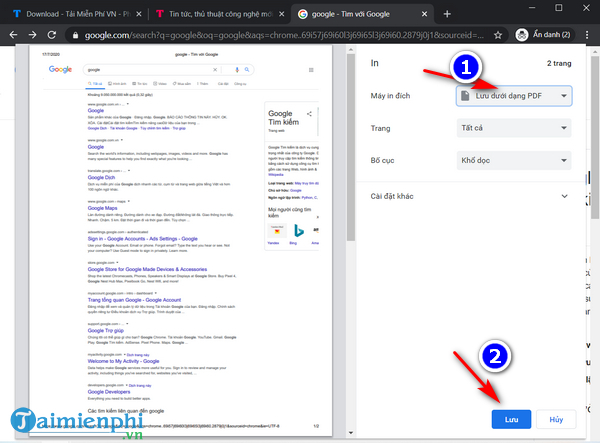Reload the current page
Screen dimensions: 600x443
point(52,35)
